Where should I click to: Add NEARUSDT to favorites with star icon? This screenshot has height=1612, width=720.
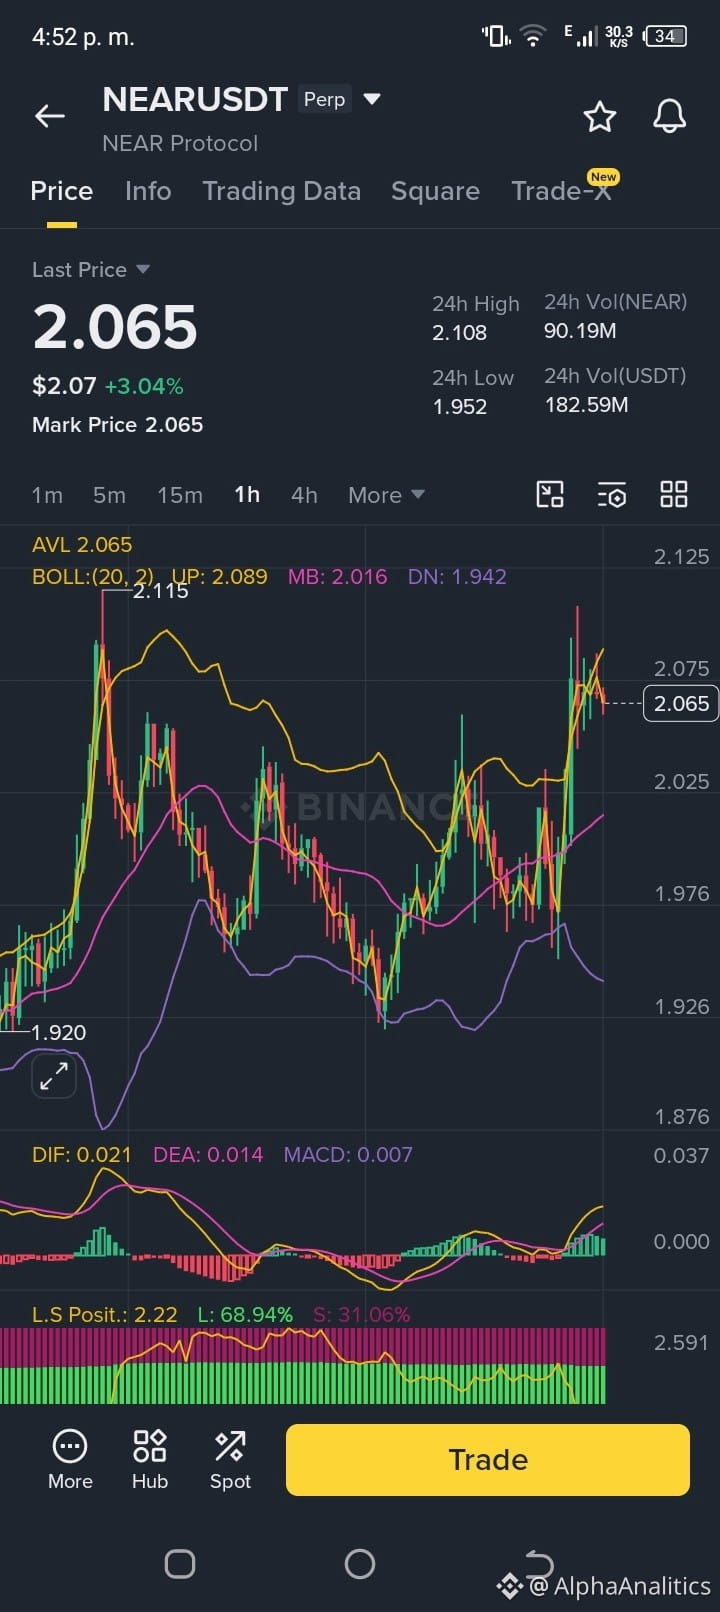pyautogui.click(x=600, y=117)
